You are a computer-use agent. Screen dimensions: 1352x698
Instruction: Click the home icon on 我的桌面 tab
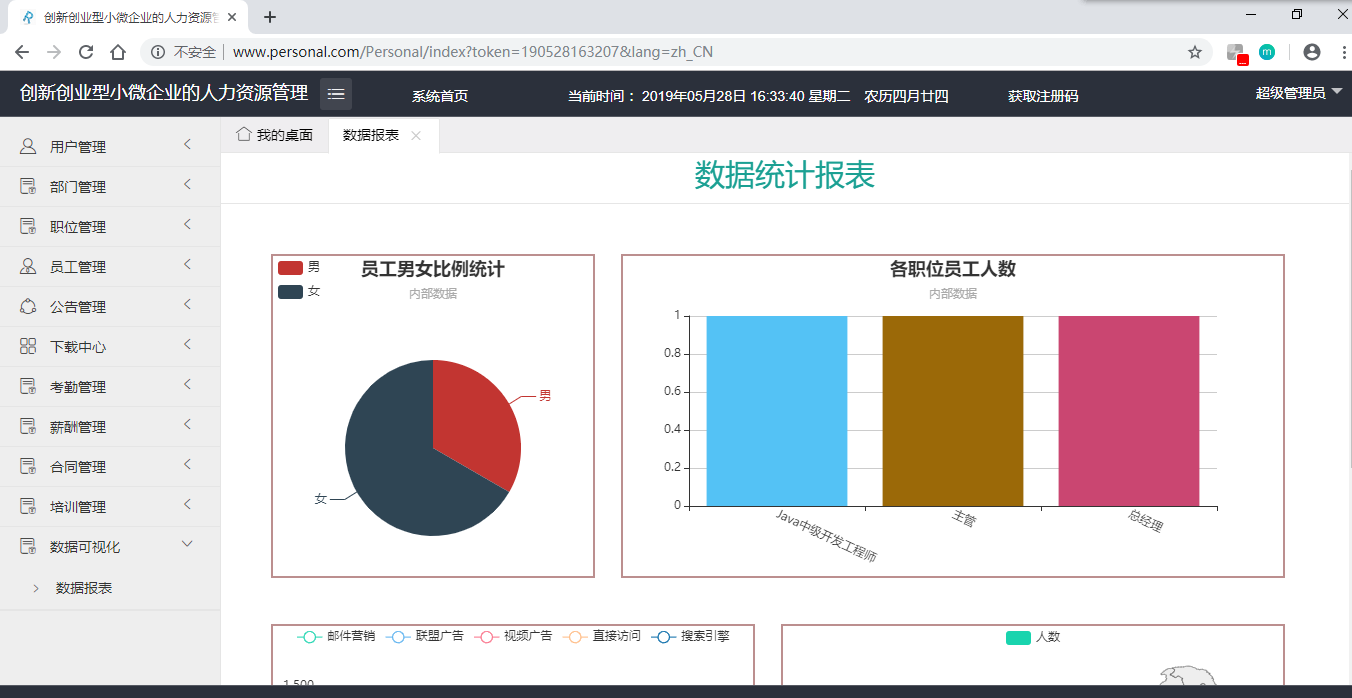[x=243, y=135]
